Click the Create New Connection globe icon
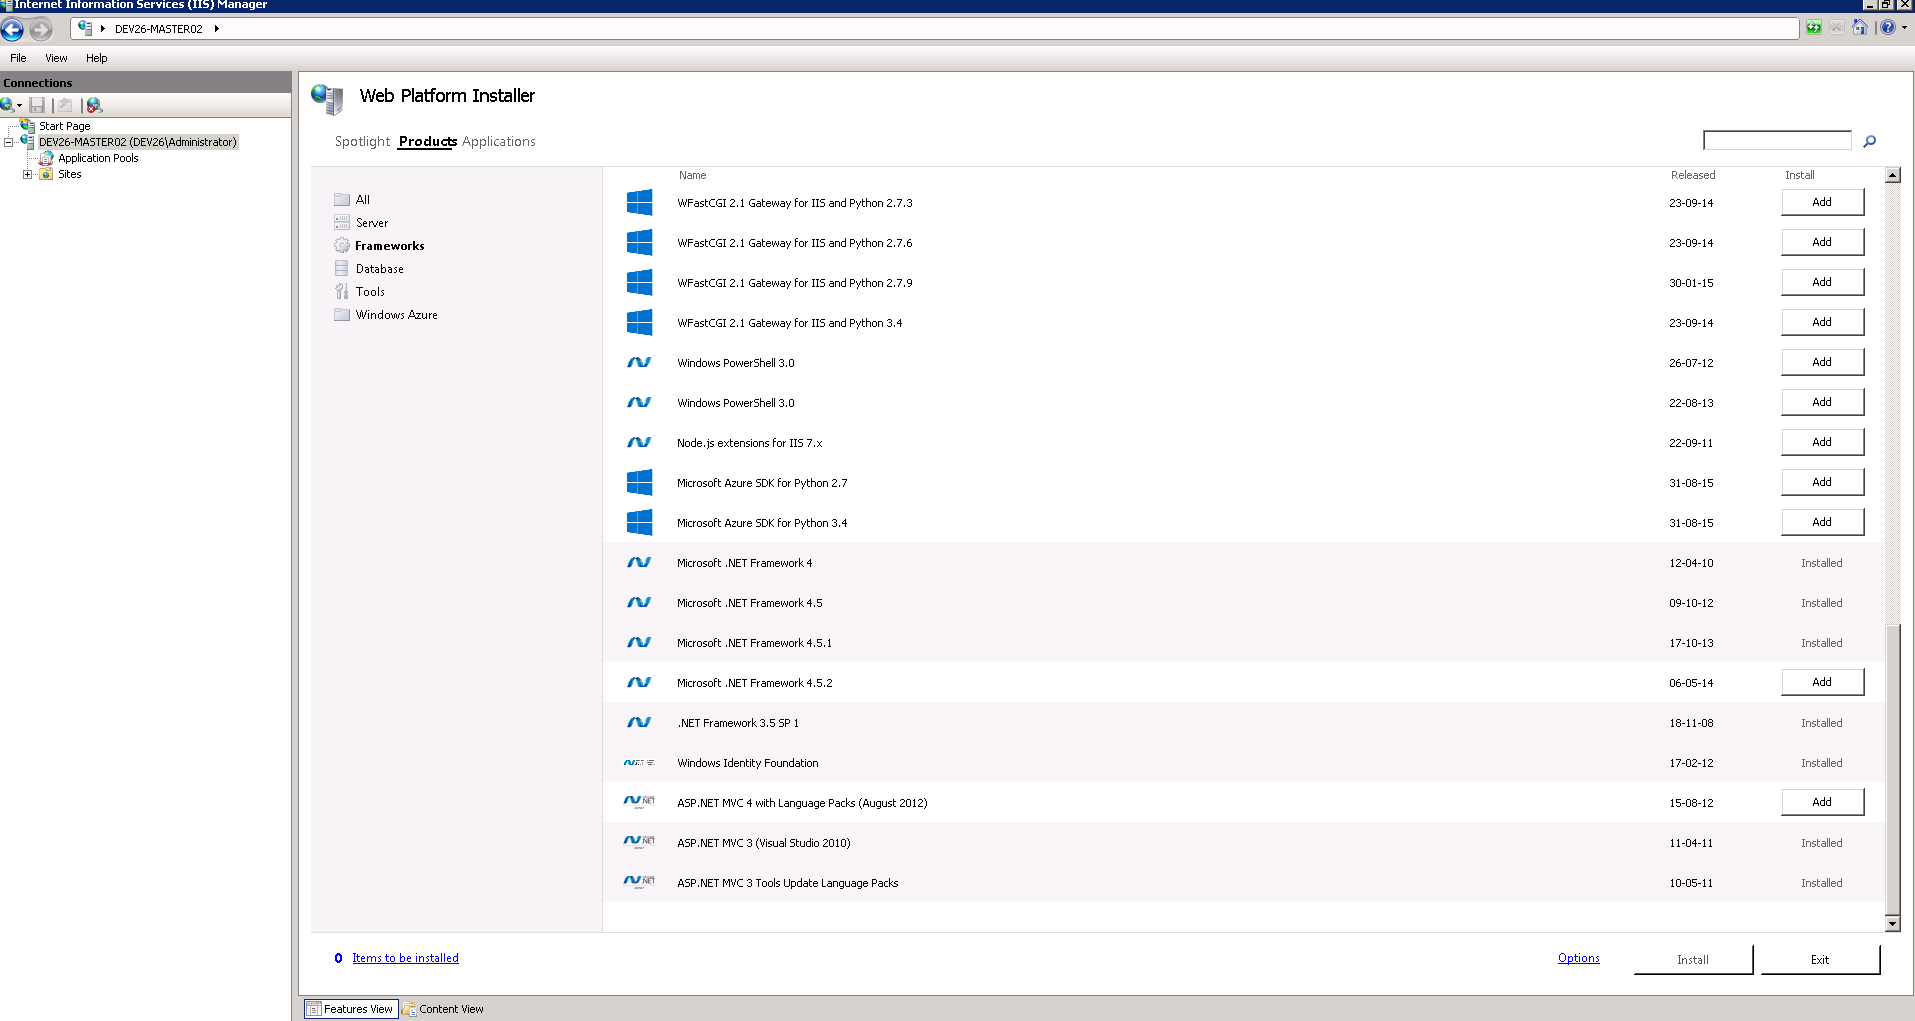Viewport: 1915px width, 1021px height. click(7, 105)
